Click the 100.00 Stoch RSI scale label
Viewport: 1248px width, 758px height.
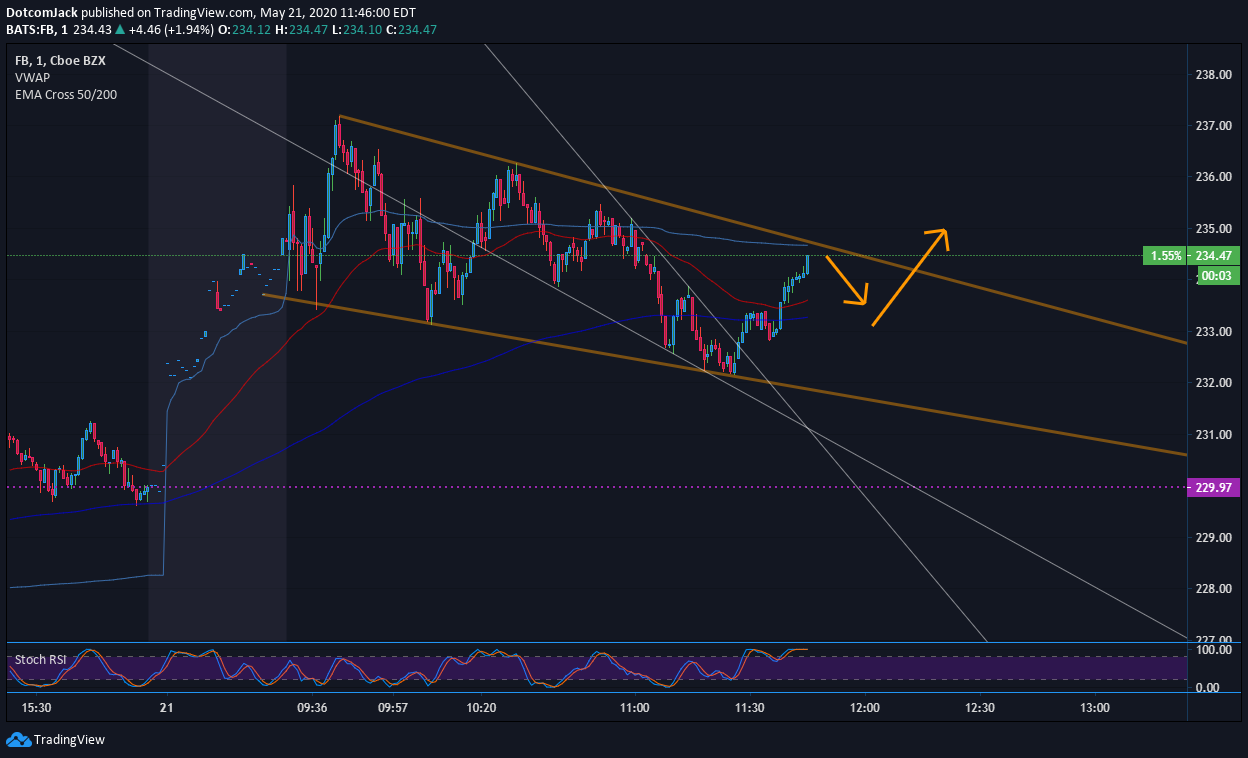(1212, 650)
